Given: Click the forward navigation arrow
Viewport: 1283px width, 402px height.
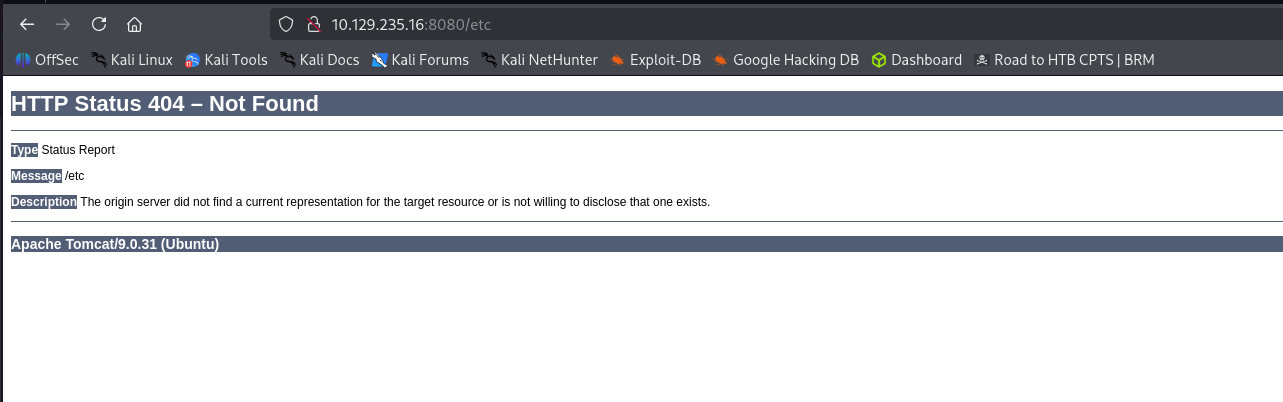Looking at the screenshot, I should point(63,24).
